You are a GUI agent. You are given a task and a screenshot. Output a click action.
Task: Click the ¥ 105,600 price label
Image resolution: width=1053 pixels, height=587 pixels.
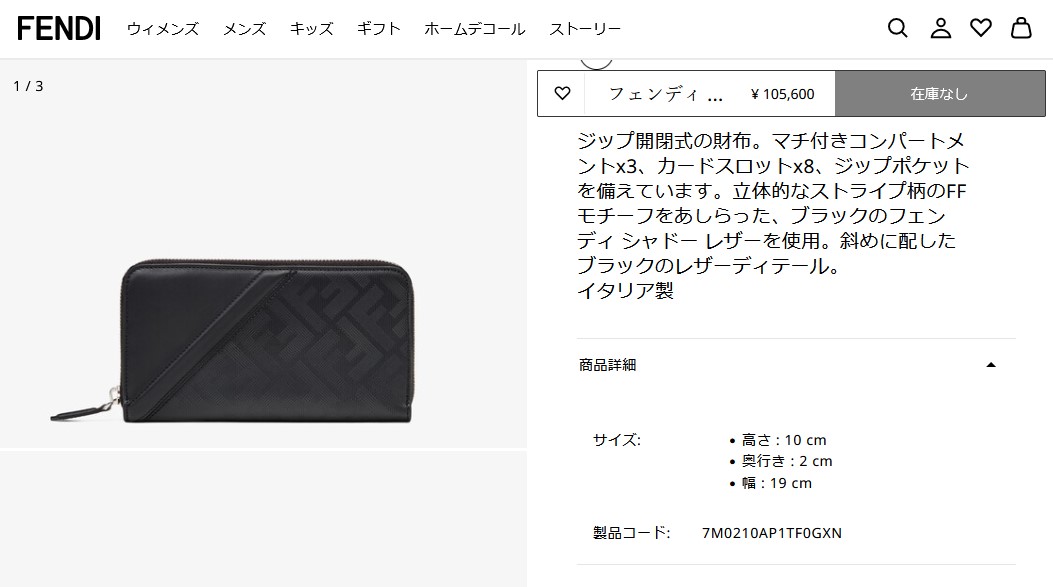[782, 94]
